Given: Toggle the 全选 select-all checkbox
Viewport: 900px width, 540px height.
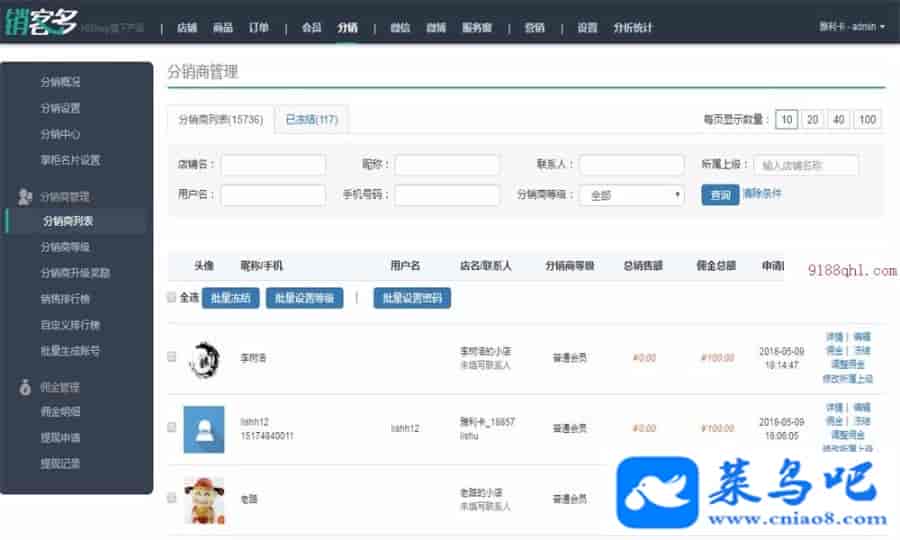Looking at the screenshot, I should point(171,297).
